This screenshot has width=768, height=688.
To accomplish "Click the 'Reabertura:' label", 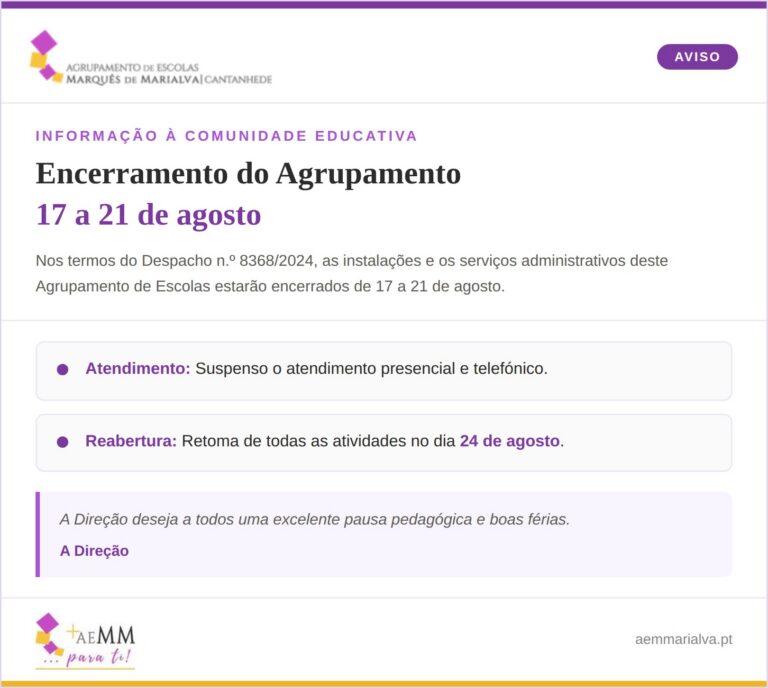I will click(x=131, y=441).
